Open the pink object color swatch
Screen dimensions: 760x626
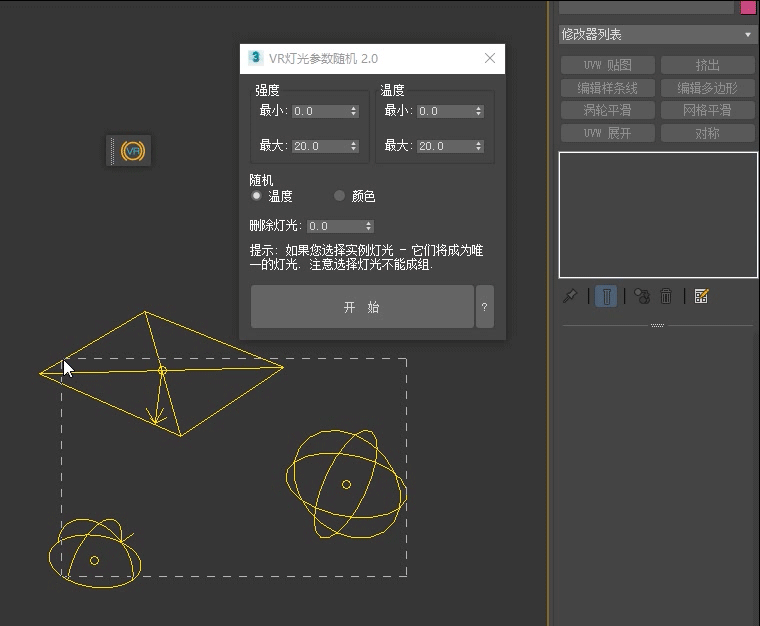pyautogui.click(x=748, y=7)
